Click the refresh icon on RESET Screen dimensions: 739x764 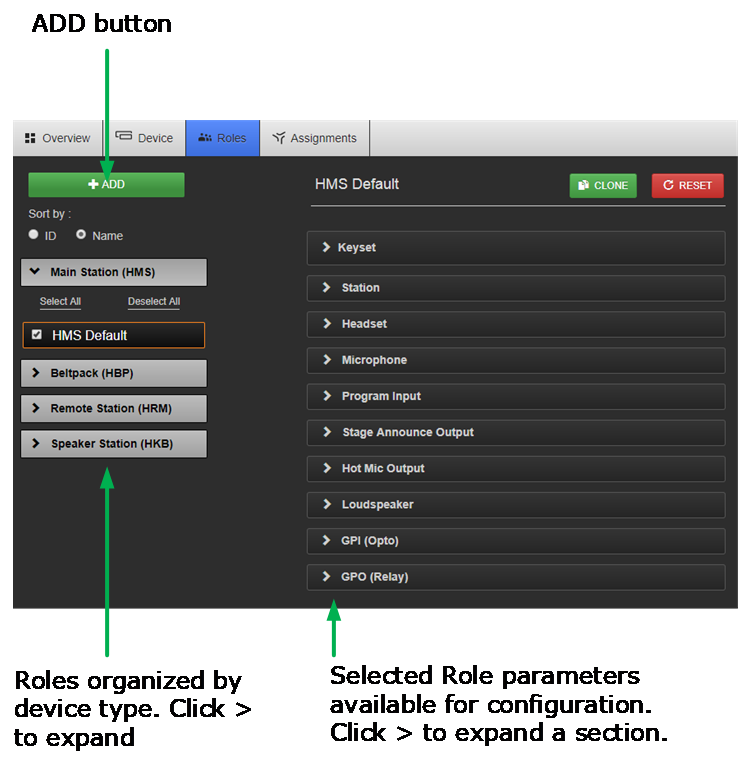pyautogui.click(x=668, y=185)
